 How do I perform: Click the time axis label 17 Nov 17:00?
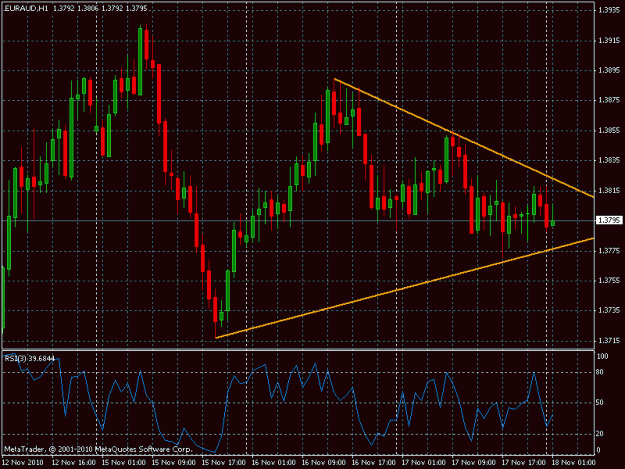point(523,463)
